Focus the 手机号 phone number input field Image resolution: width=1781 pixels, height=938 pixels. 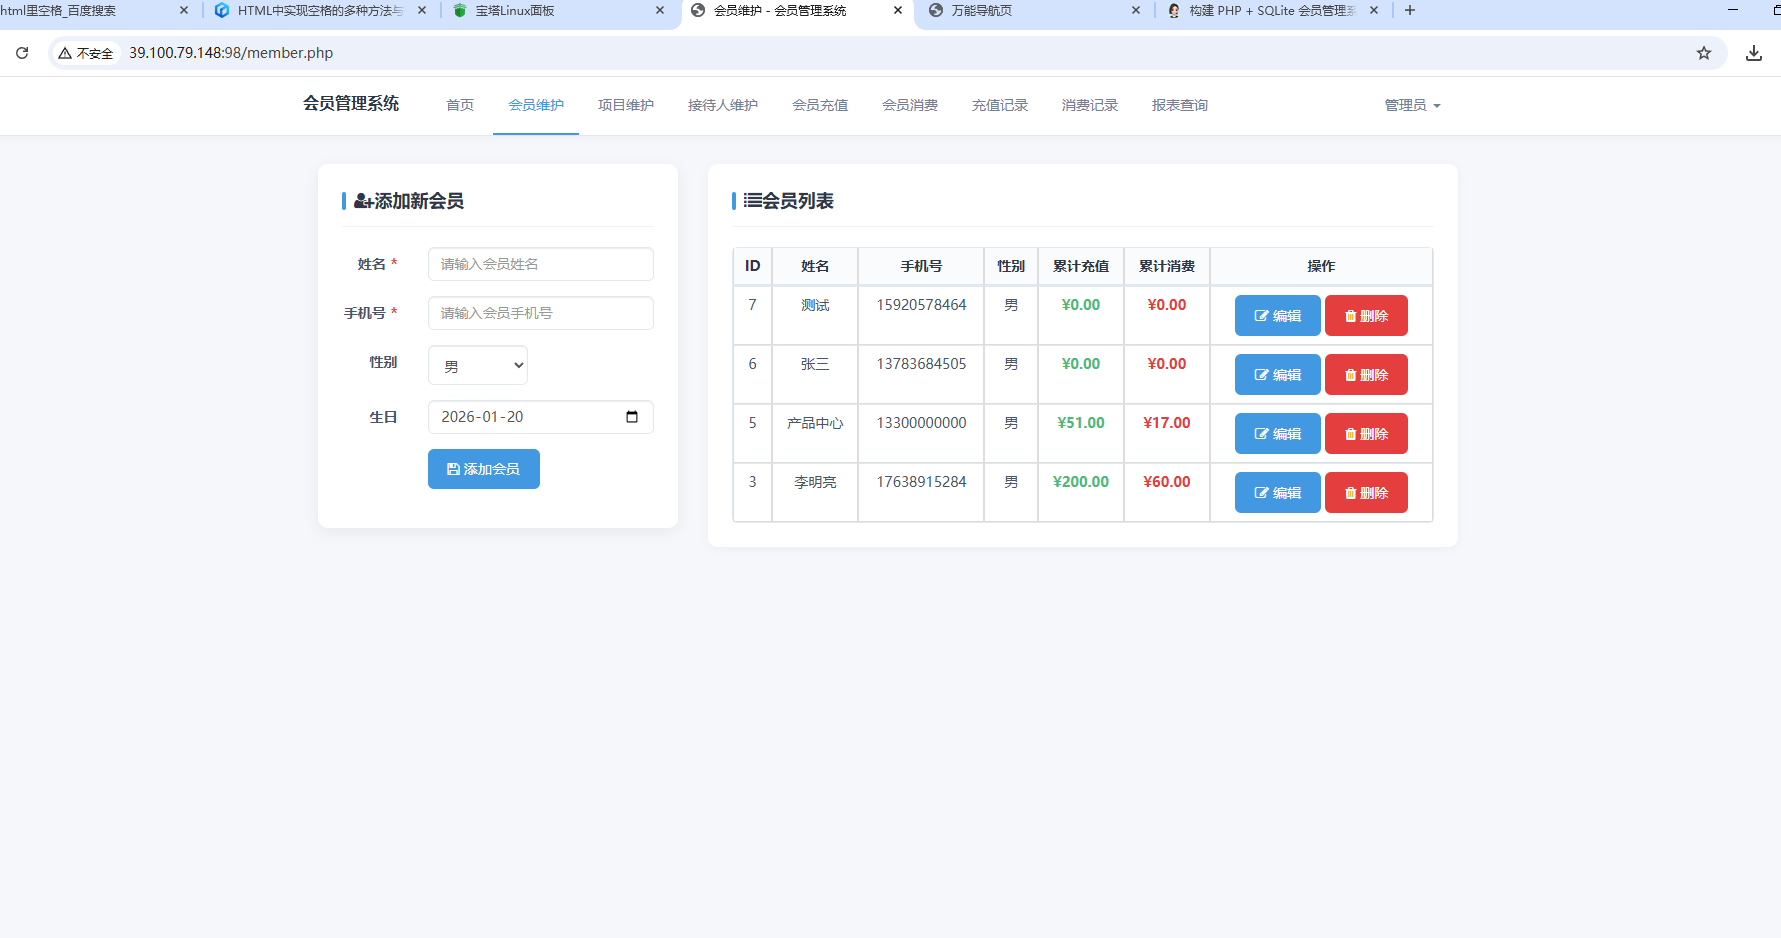541,313
